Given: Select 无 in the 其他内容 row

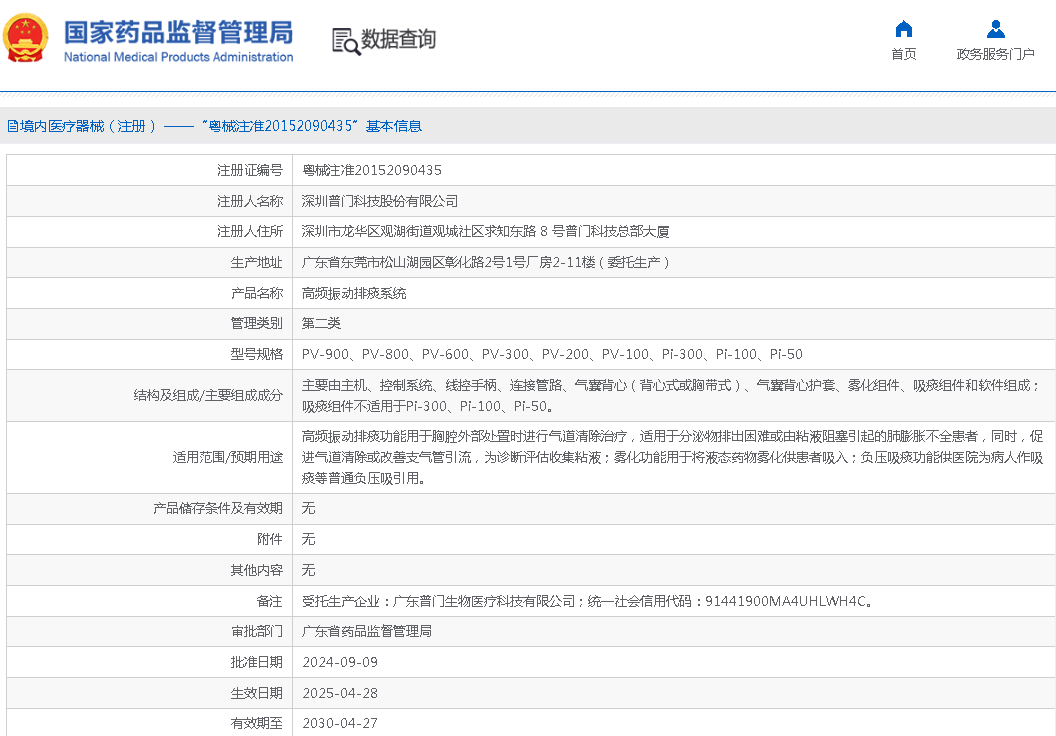Looking at the screenshot, I should (308, 570).
